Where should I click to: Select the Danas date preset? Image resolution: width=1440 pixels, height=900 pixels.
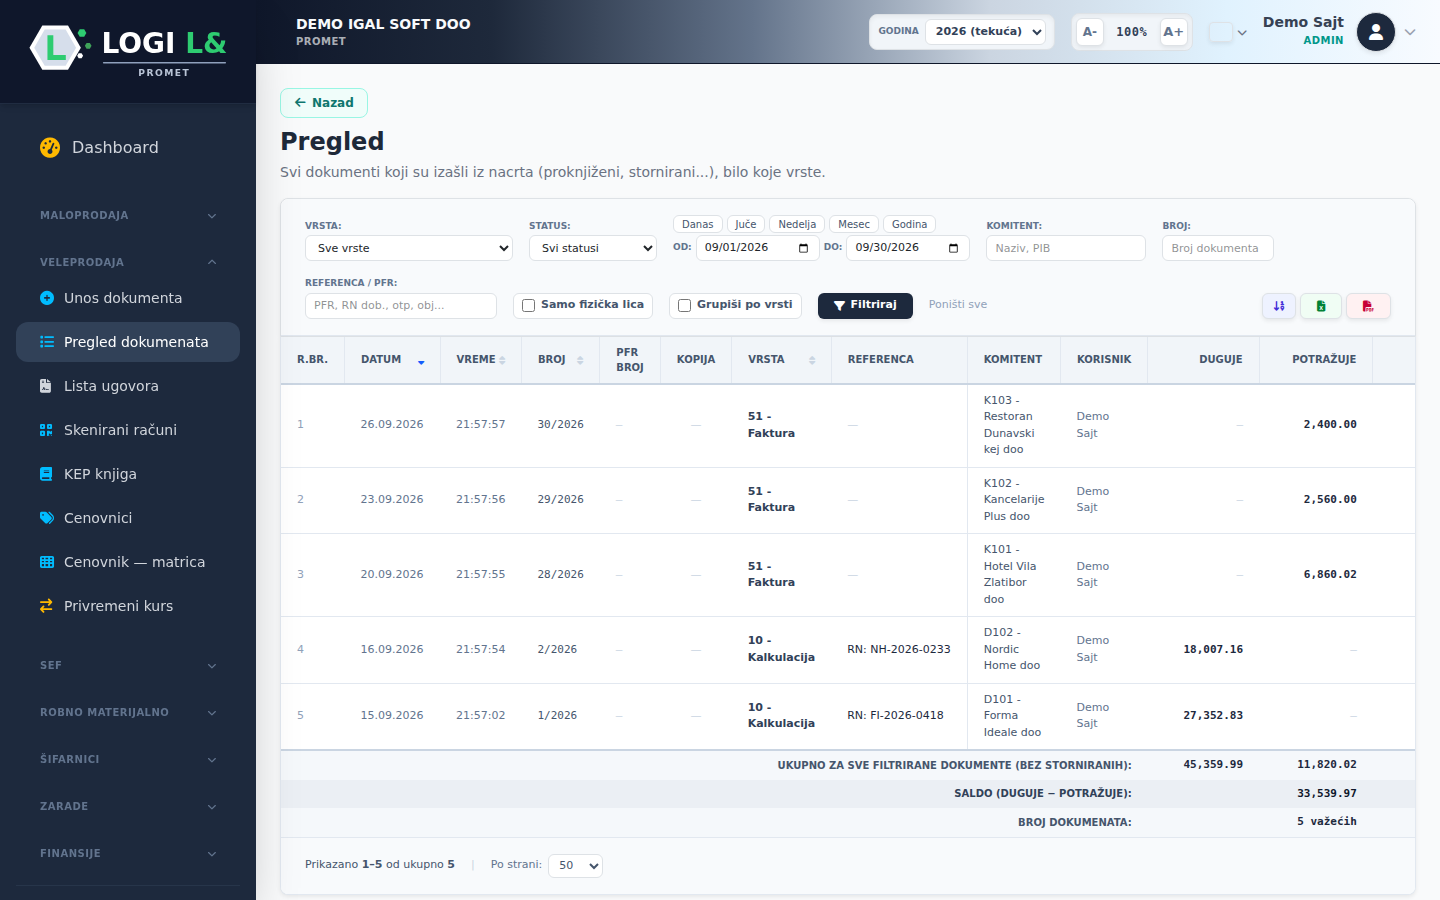[x=698, y=224]
